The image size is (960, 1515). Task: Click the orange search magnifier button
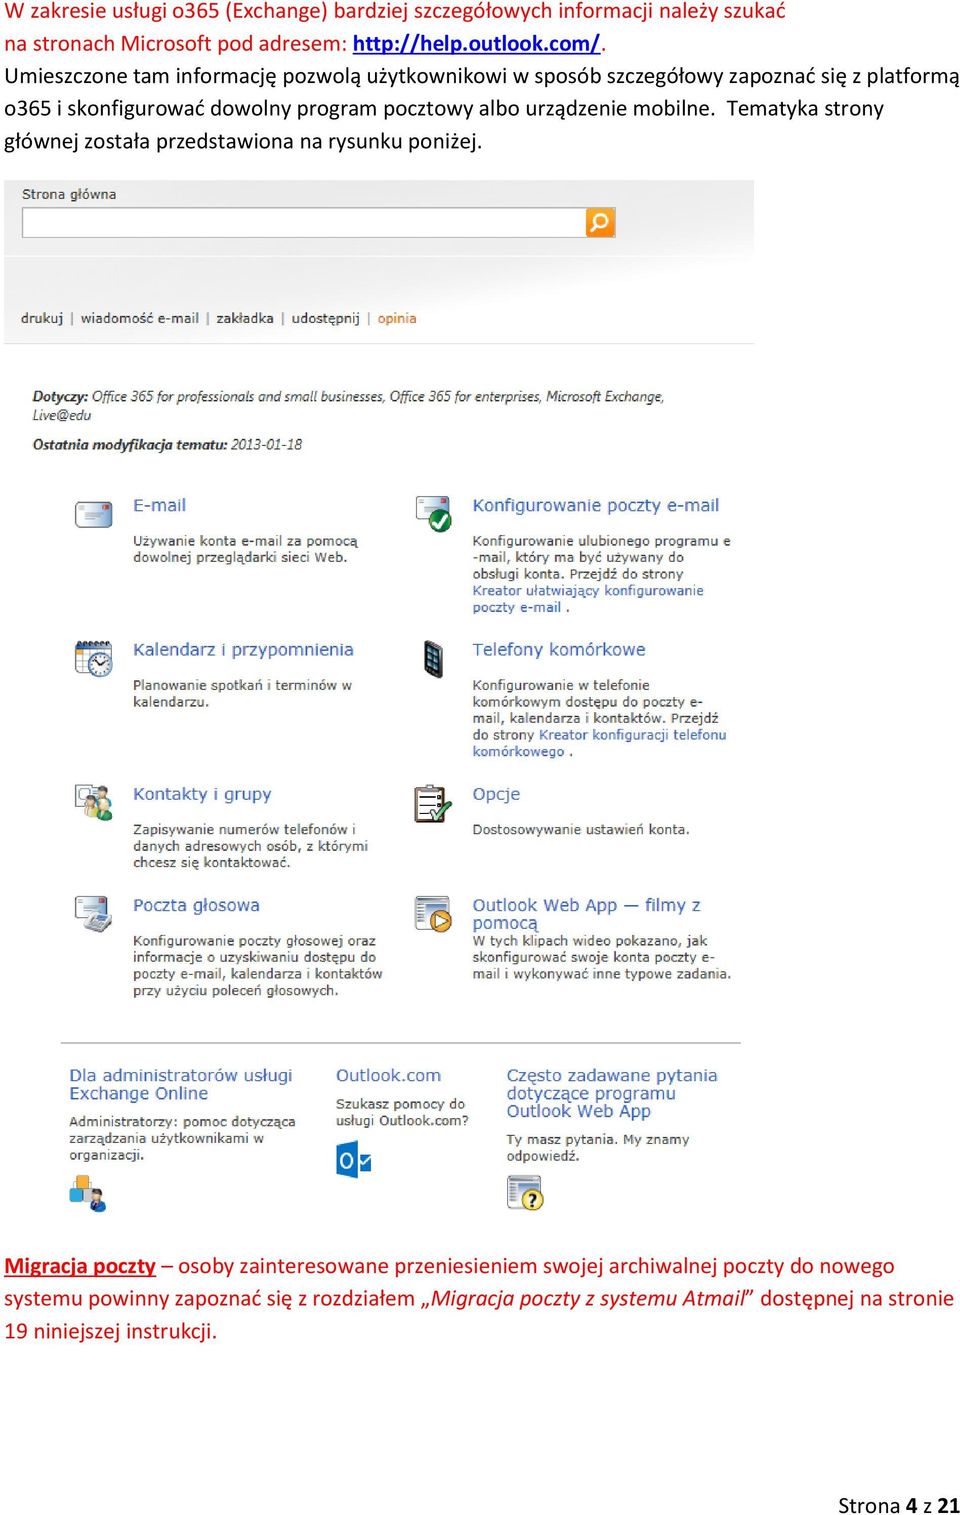coord(600,222)
